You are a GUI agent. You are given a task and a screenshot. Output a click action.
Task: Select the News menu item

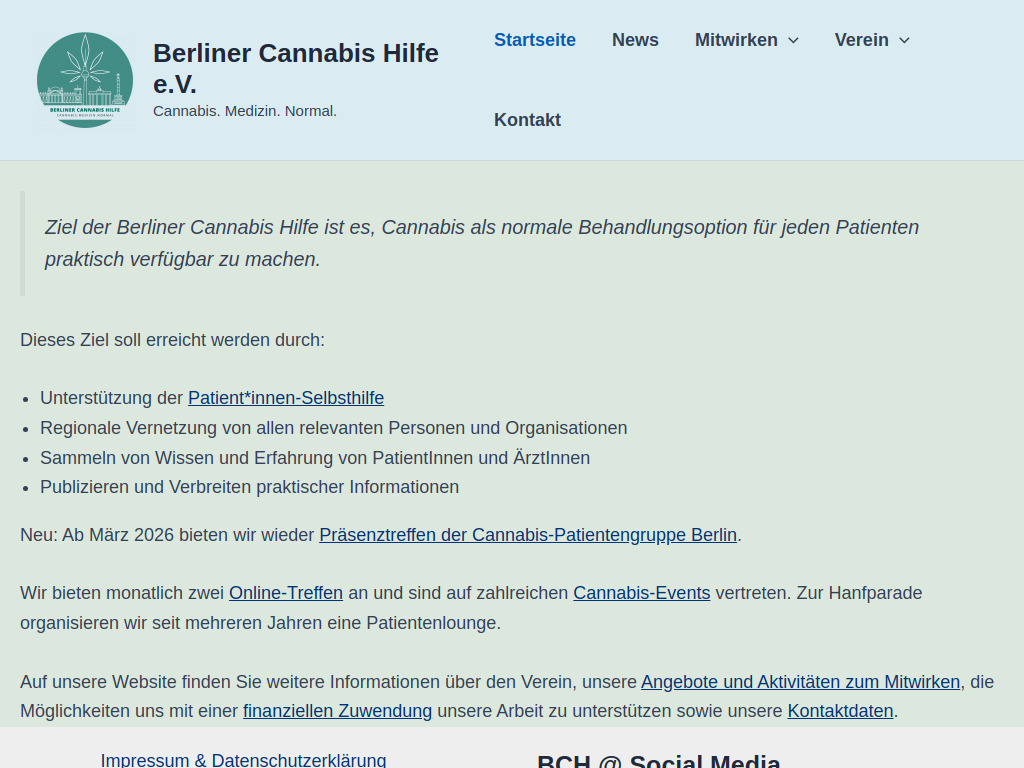click(x=635, y=40)
